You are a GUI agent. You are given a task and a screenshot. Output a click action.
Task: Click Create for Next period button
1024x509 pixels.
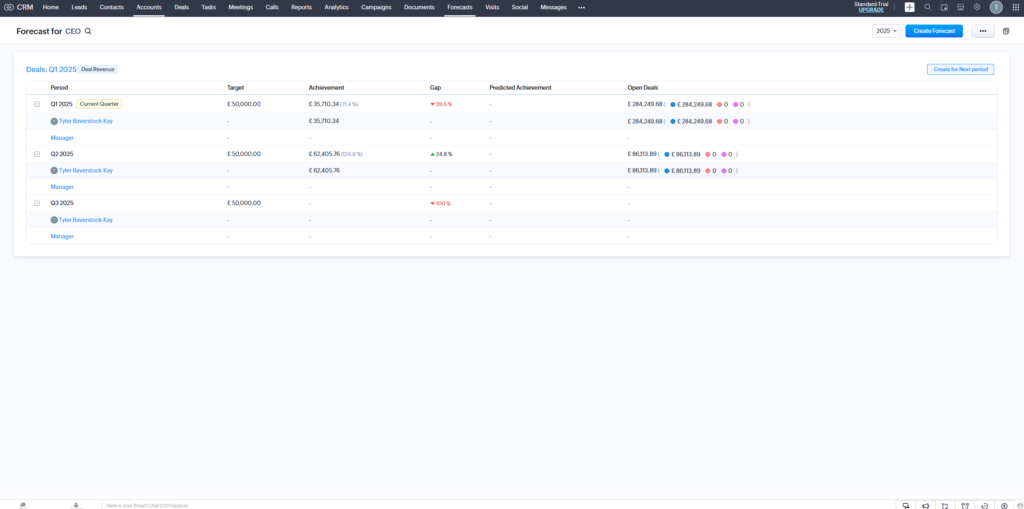(961, 69)
